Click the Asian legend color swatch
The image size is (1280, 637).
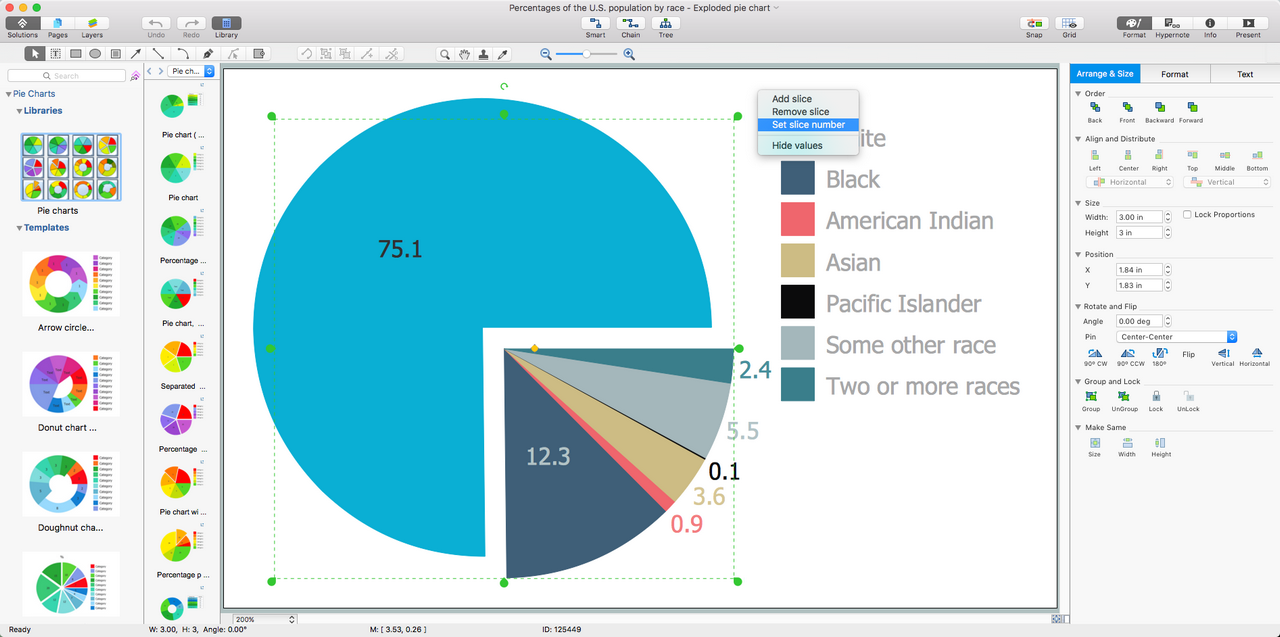click(x=798, y=262)
